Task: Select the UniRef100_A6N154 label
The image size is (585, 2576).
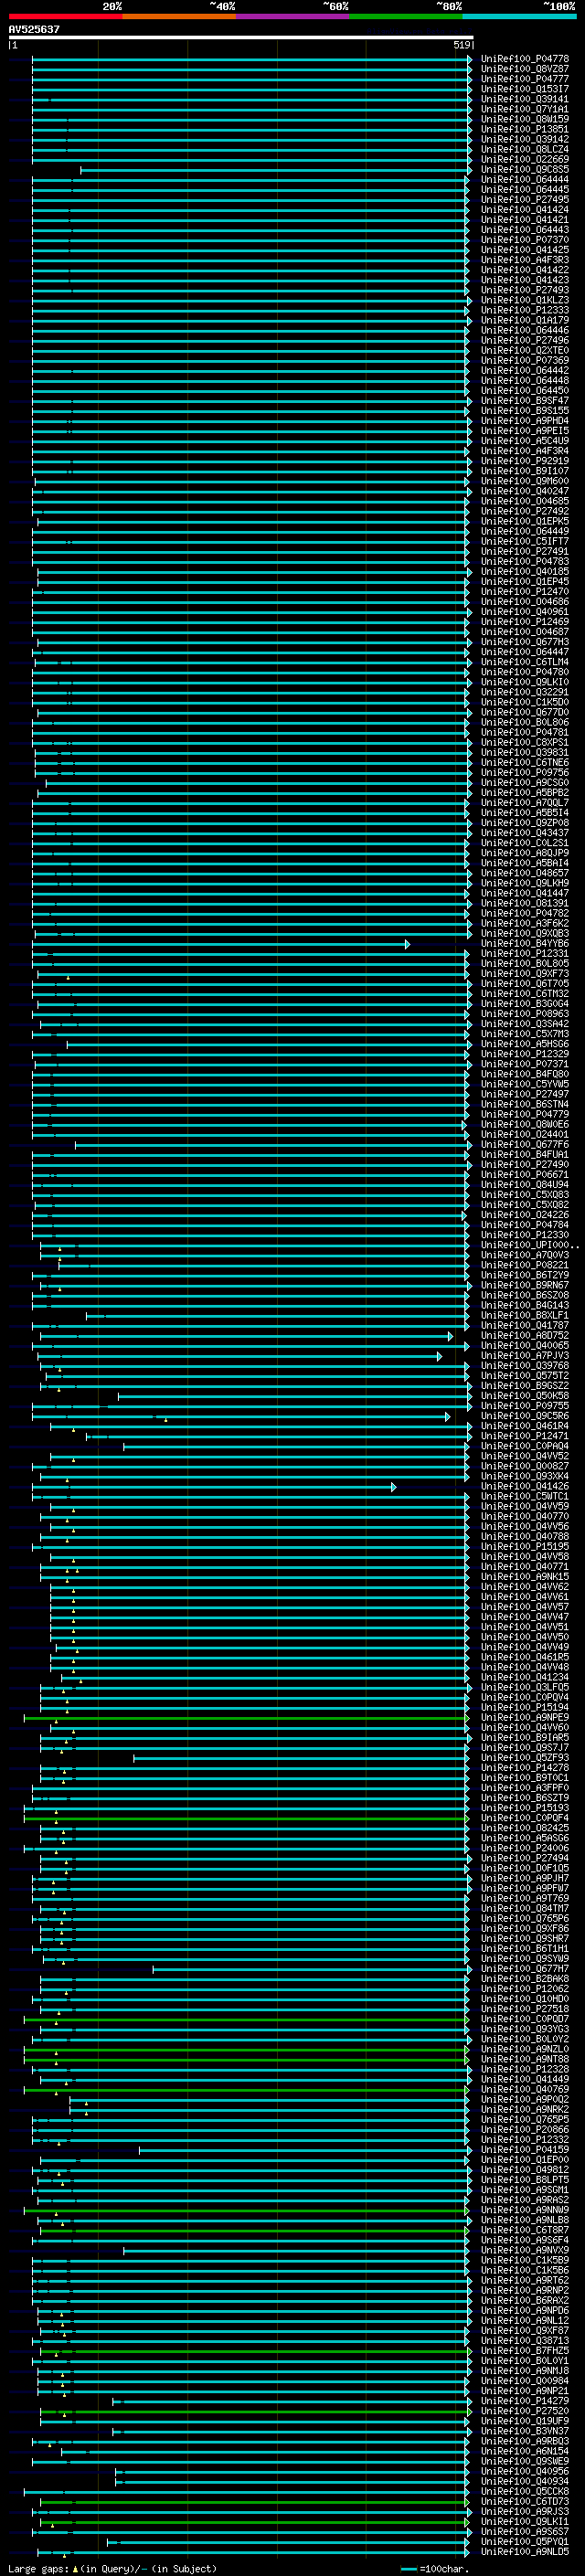Action: [x=525, y=2450]
